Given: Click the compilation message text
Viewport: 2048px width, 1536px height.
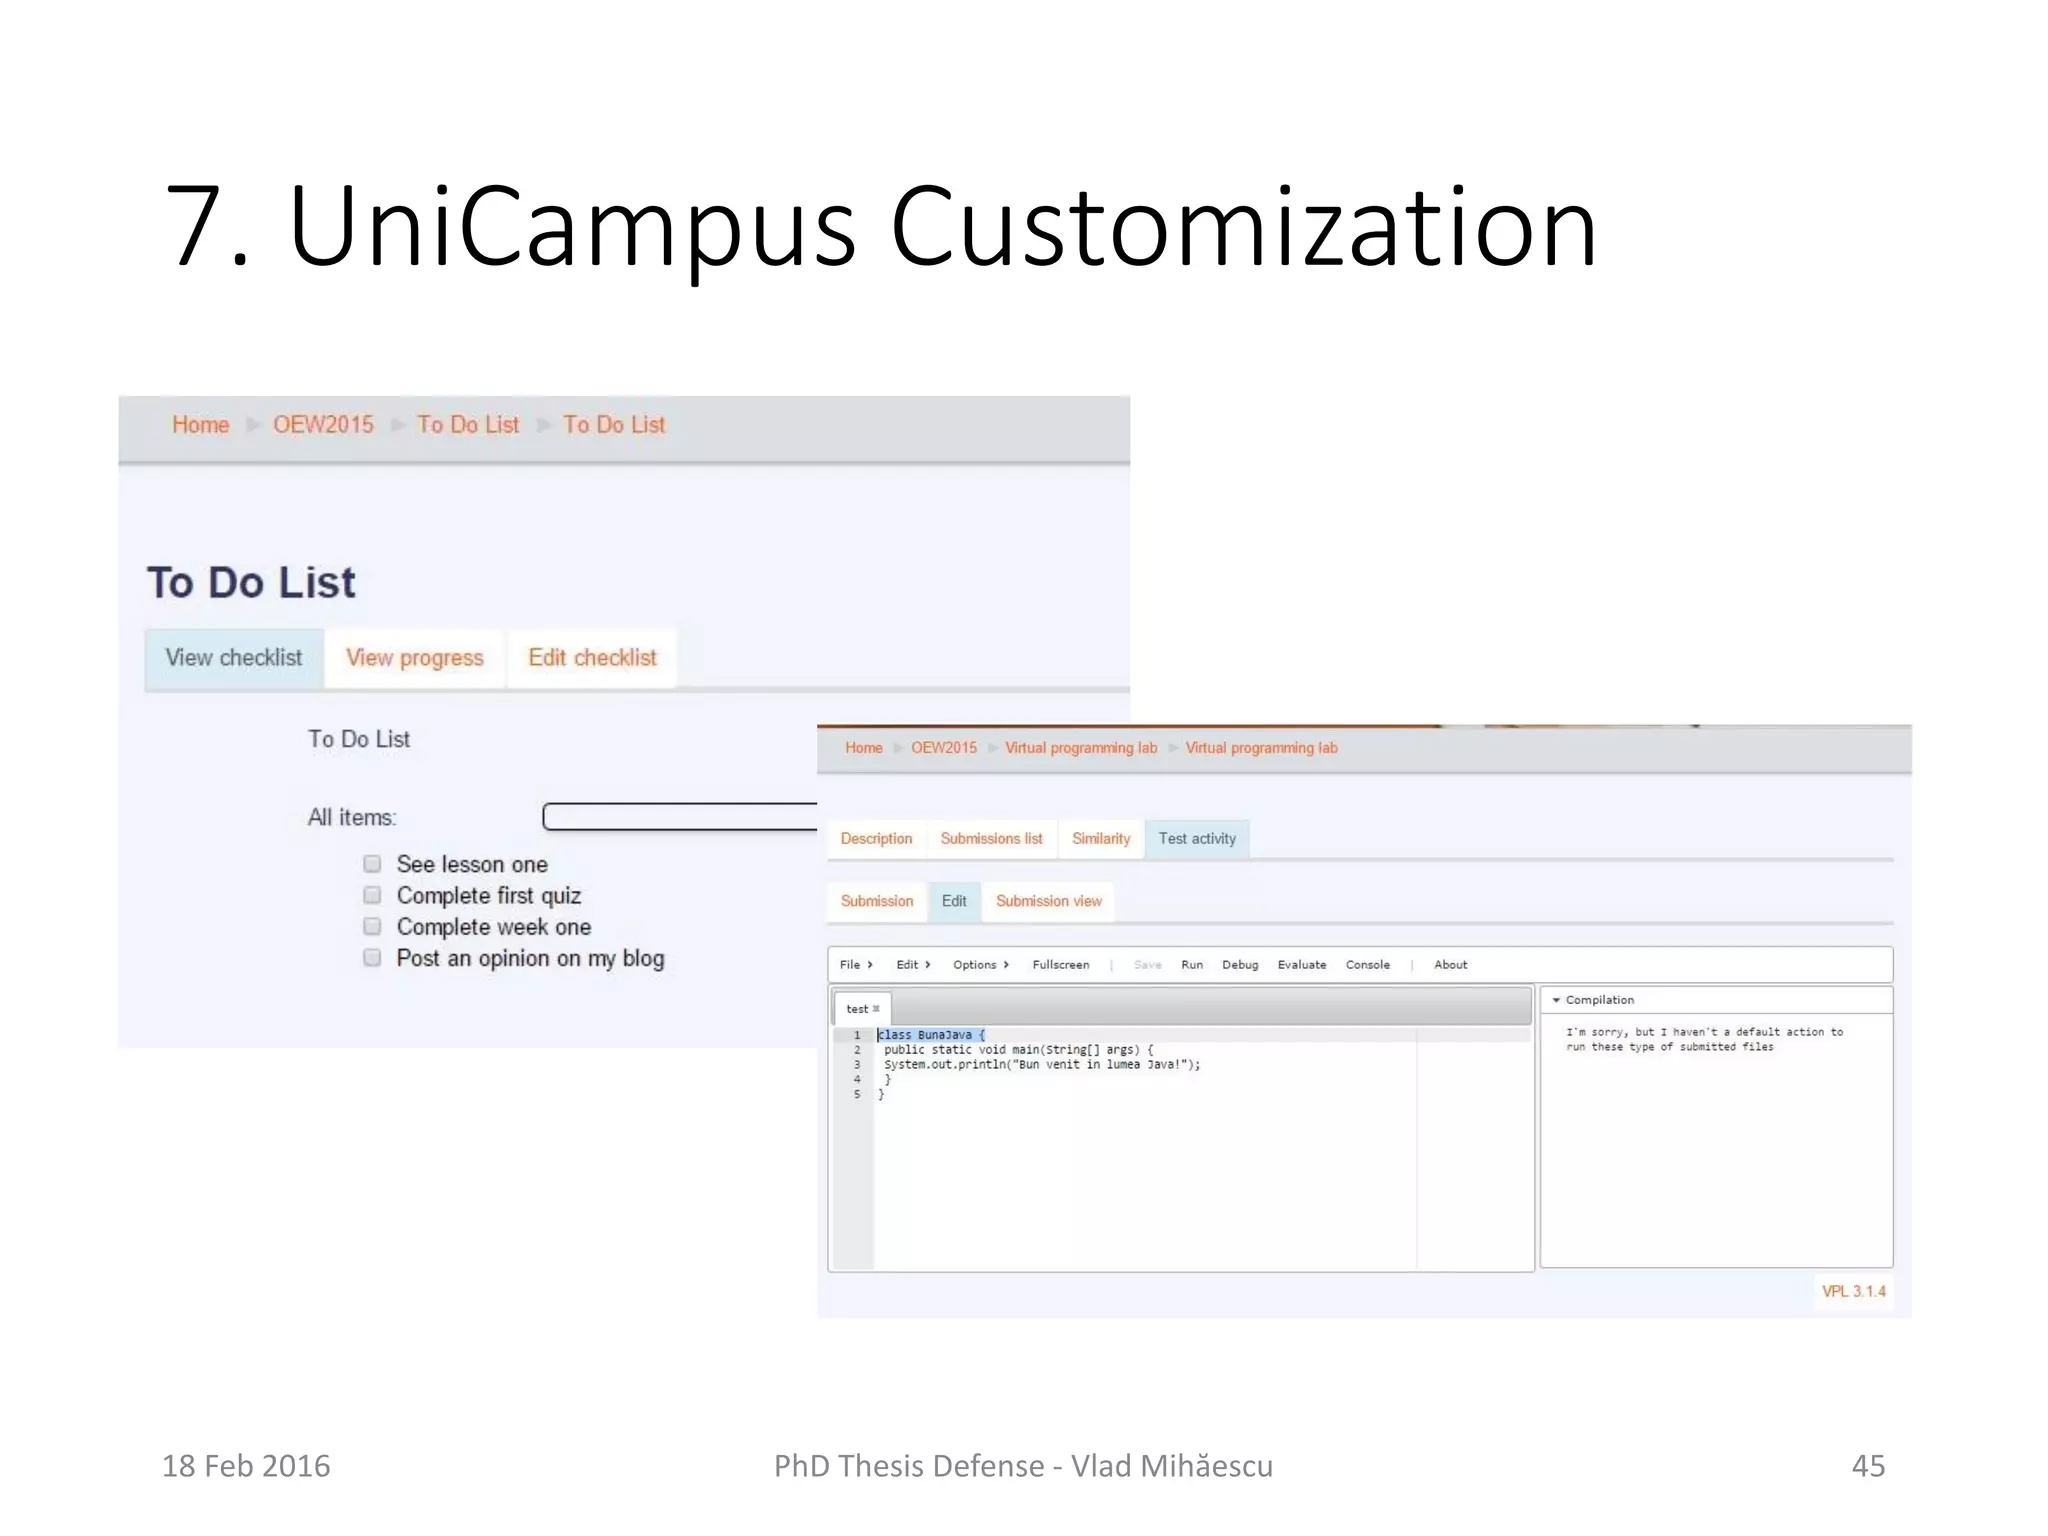Looking at the screenshot, I should coord(1704,1039).
